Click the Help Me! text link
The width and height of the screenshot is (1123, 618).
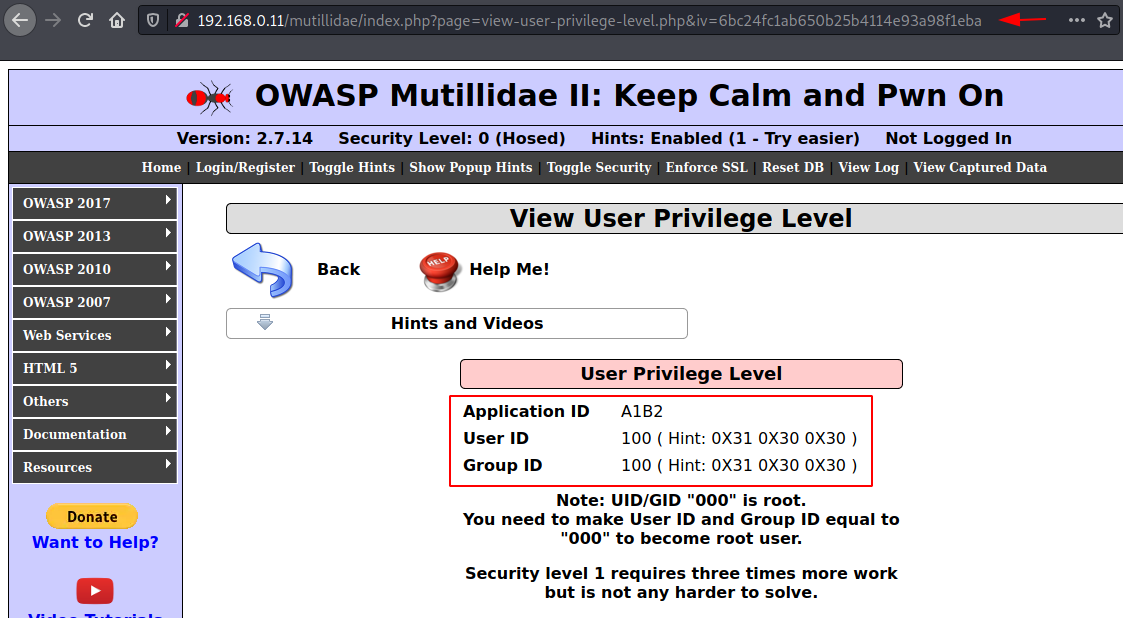pyautogui.click(x=509, y=269)
